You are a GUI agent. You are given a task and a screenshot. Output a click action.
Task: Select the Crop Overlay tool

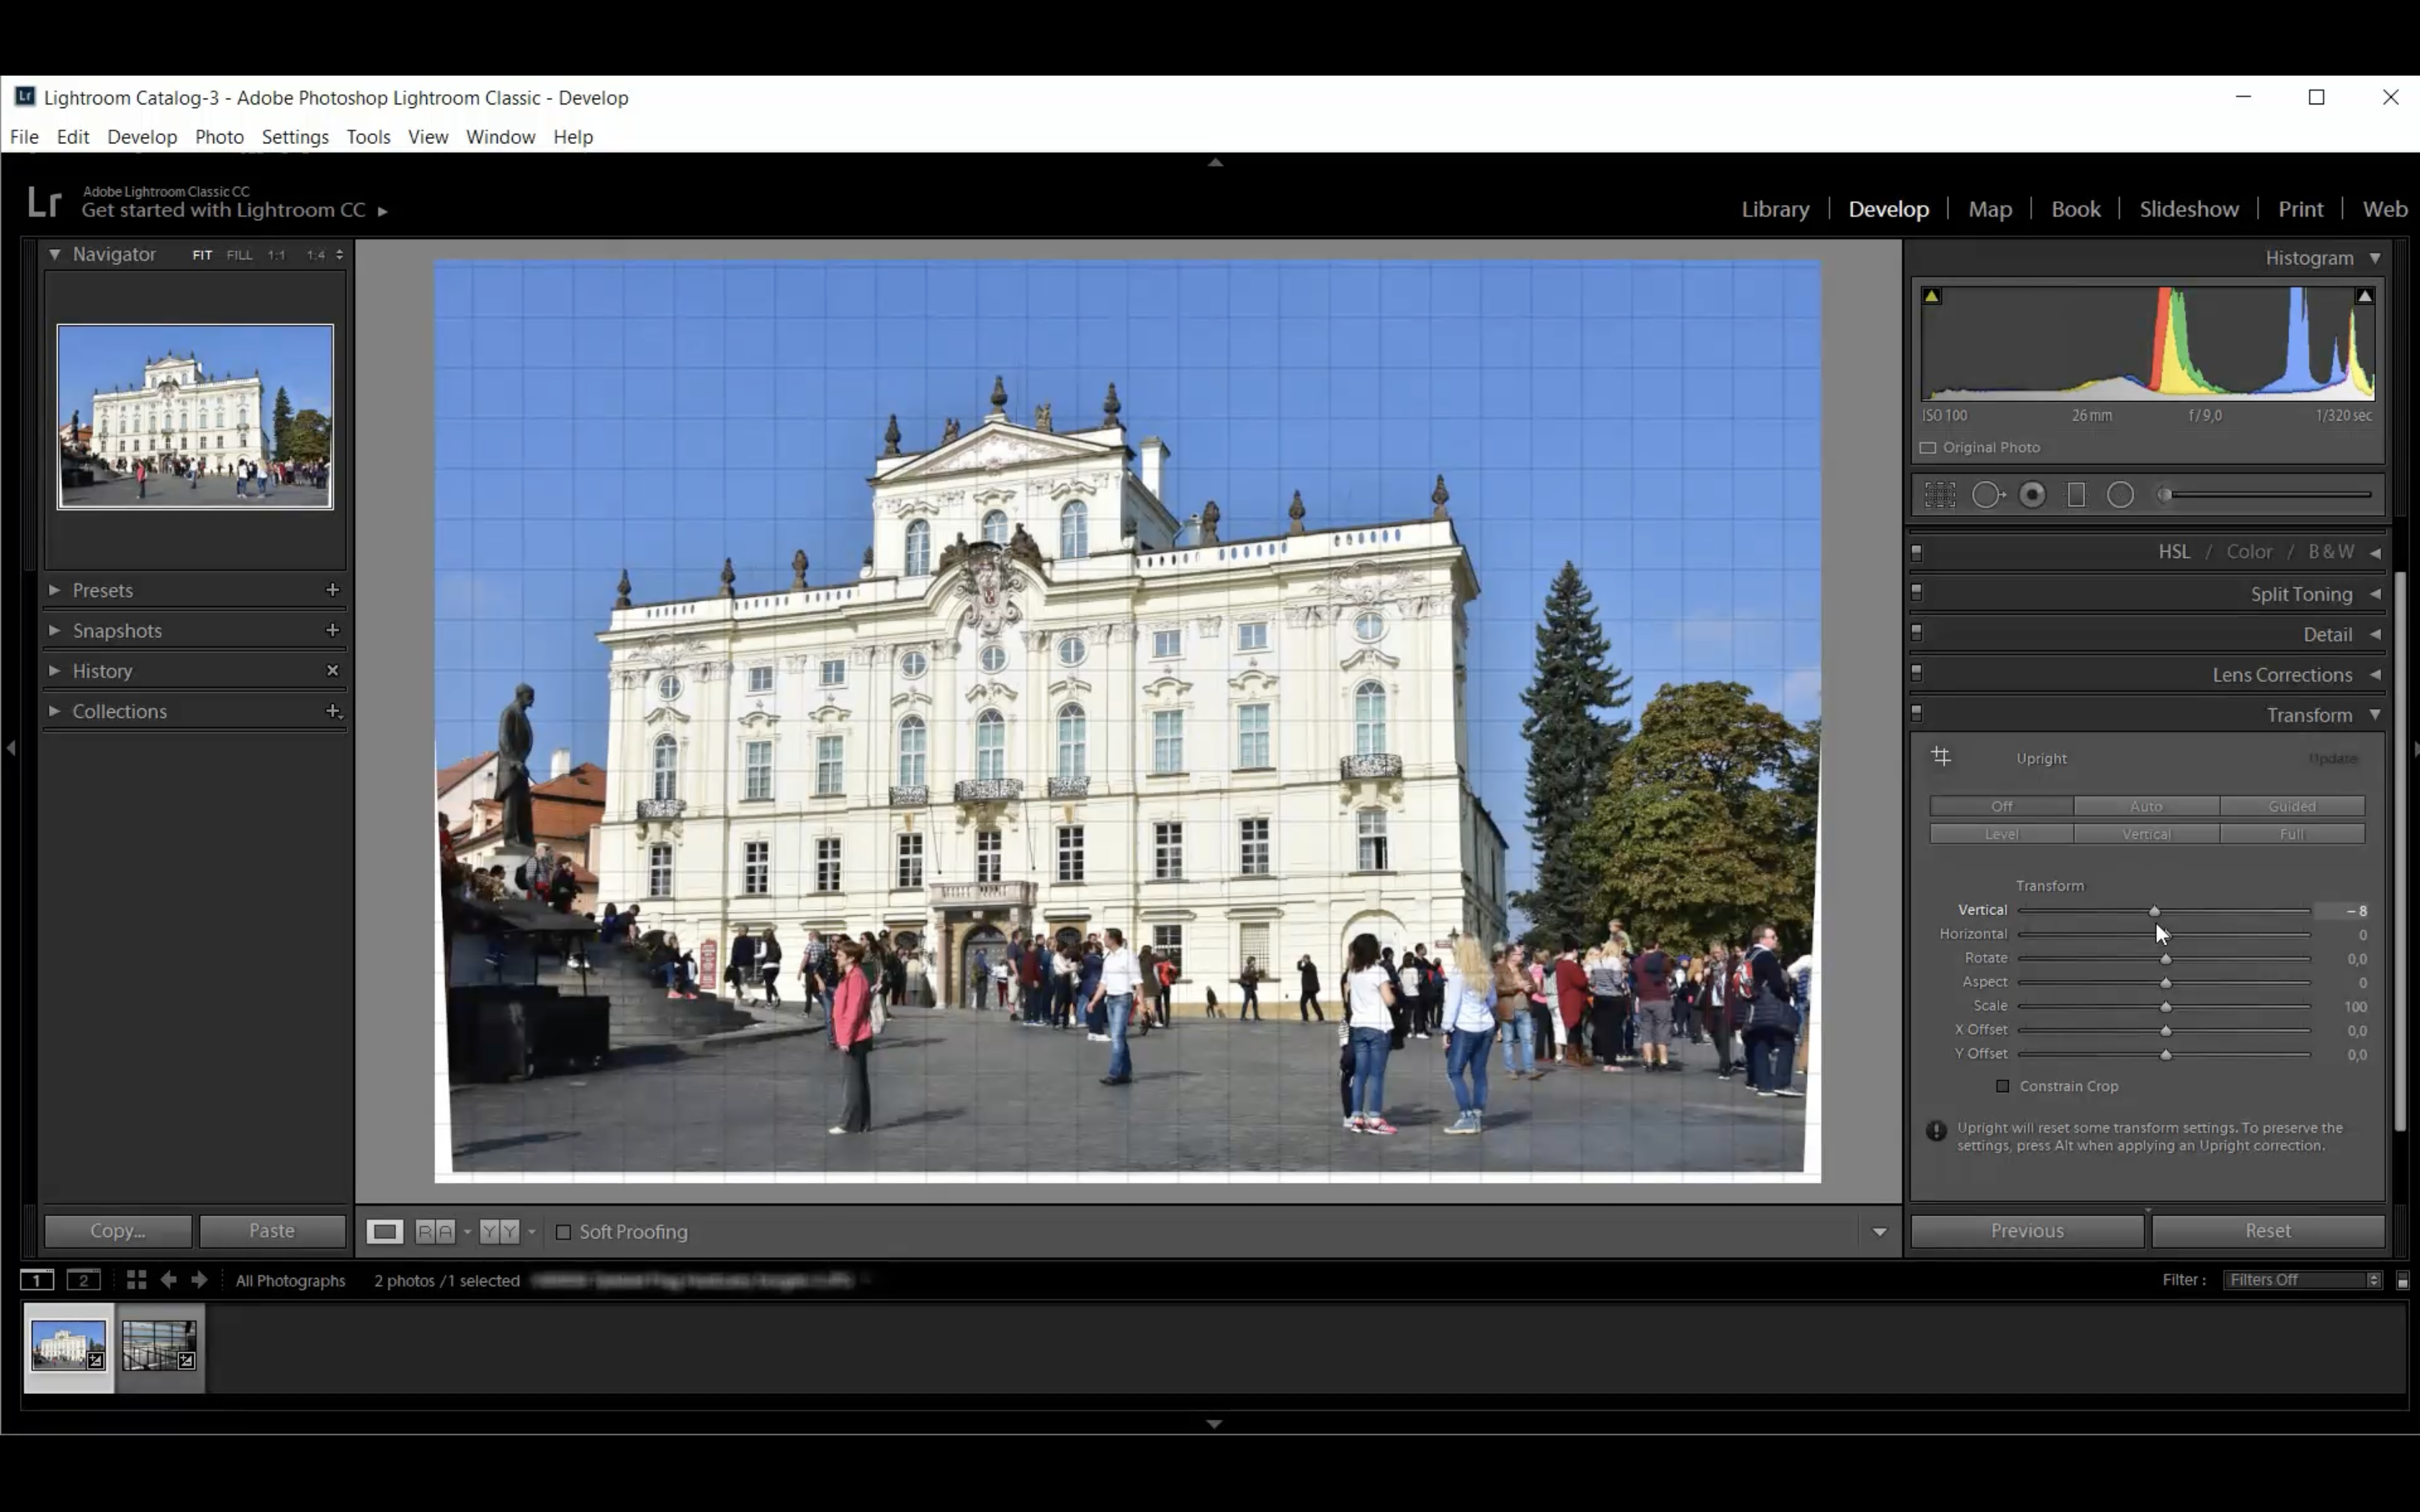point(1940,495)
